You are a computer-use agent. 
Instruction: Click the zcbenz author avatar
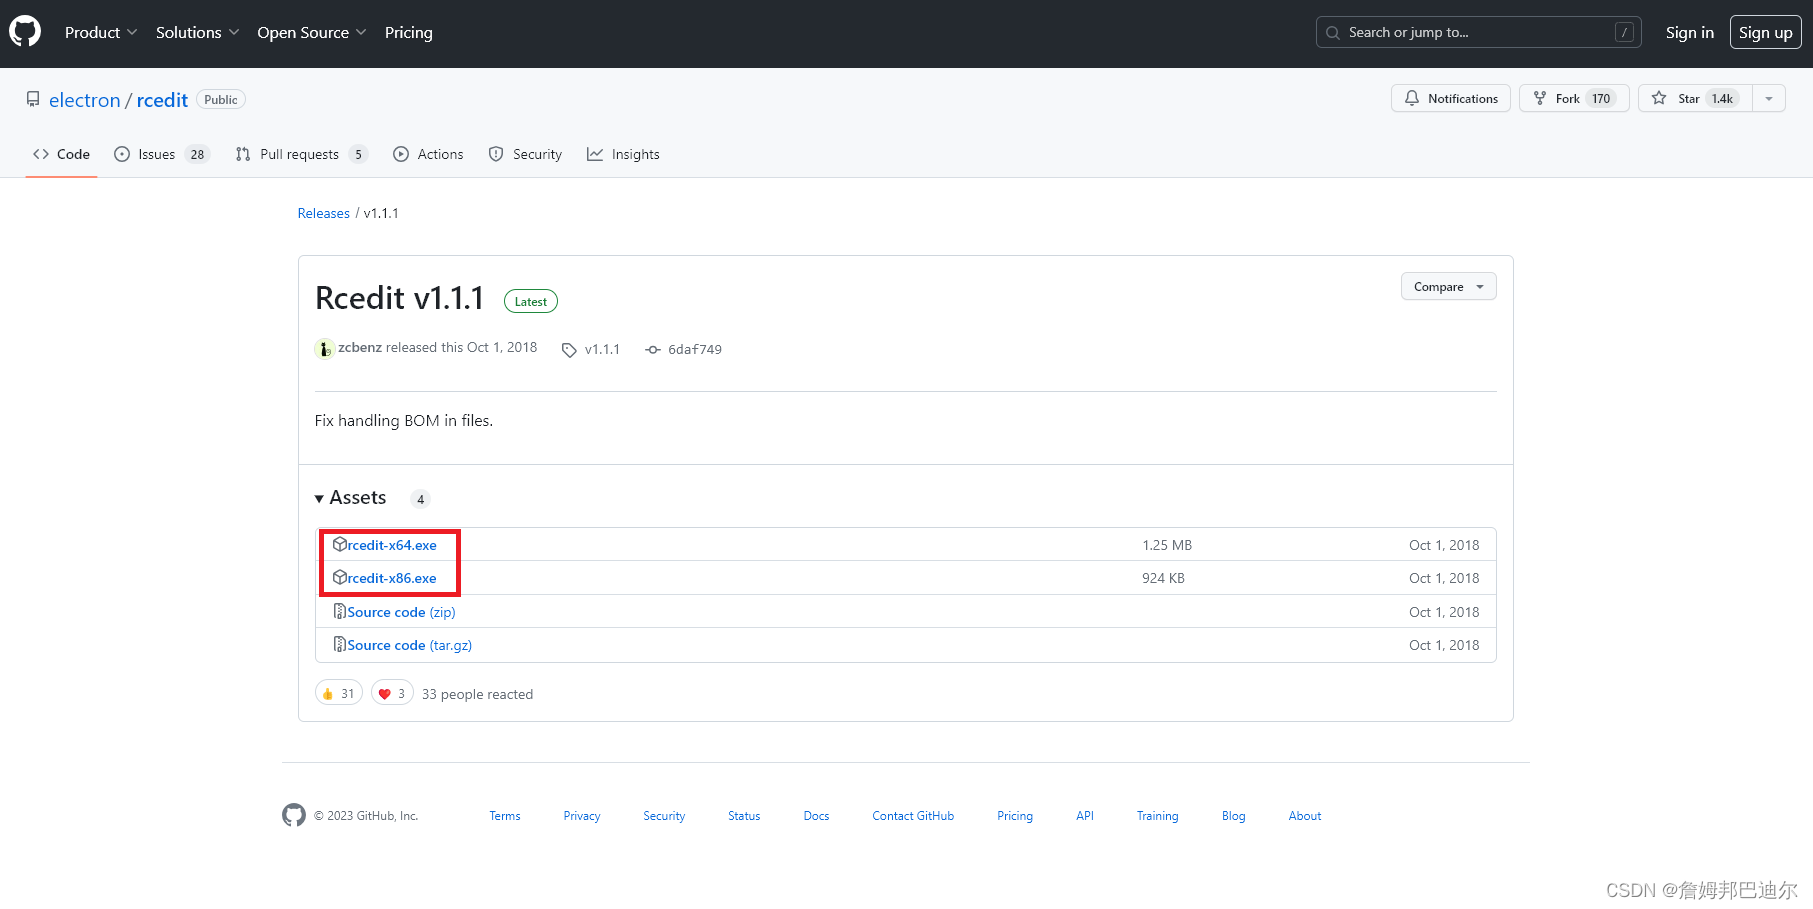[x=324, y=348]
